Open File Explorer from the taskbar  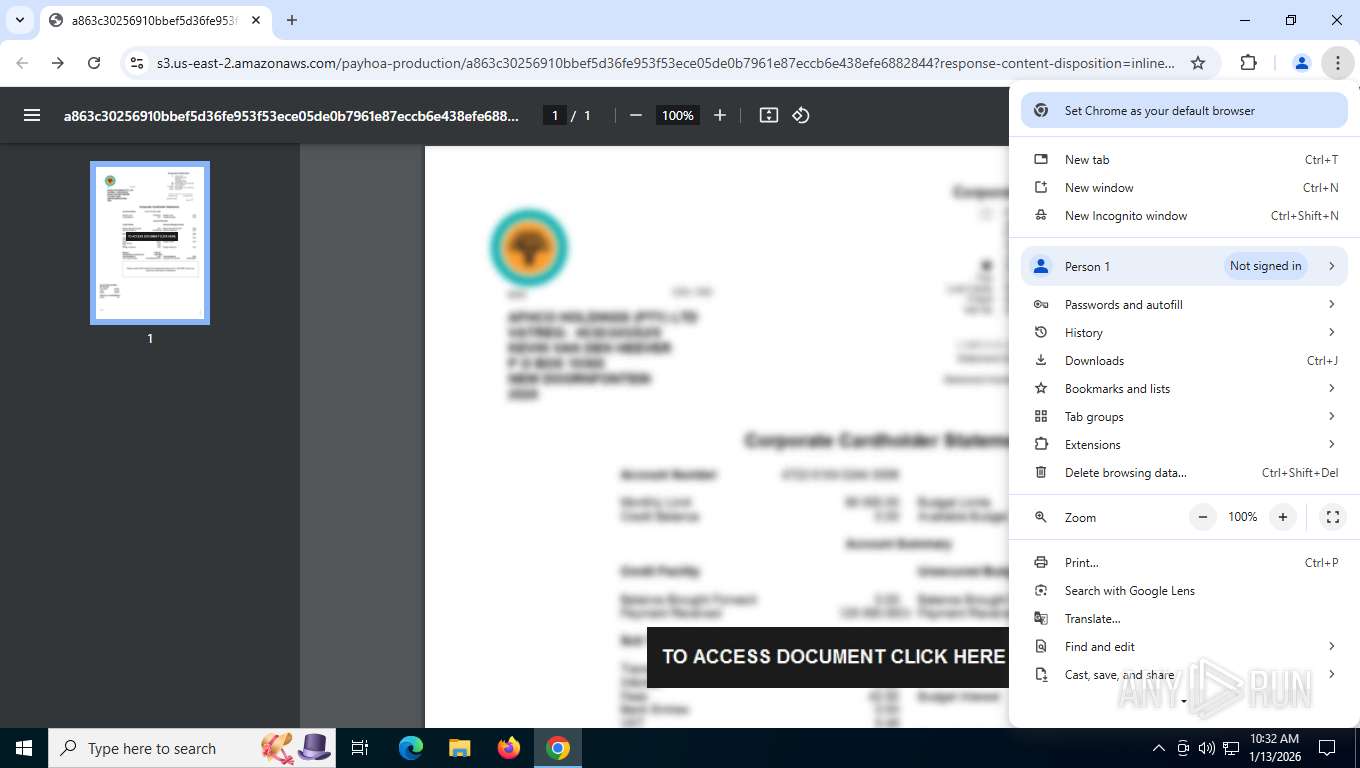tap(460, 748)
